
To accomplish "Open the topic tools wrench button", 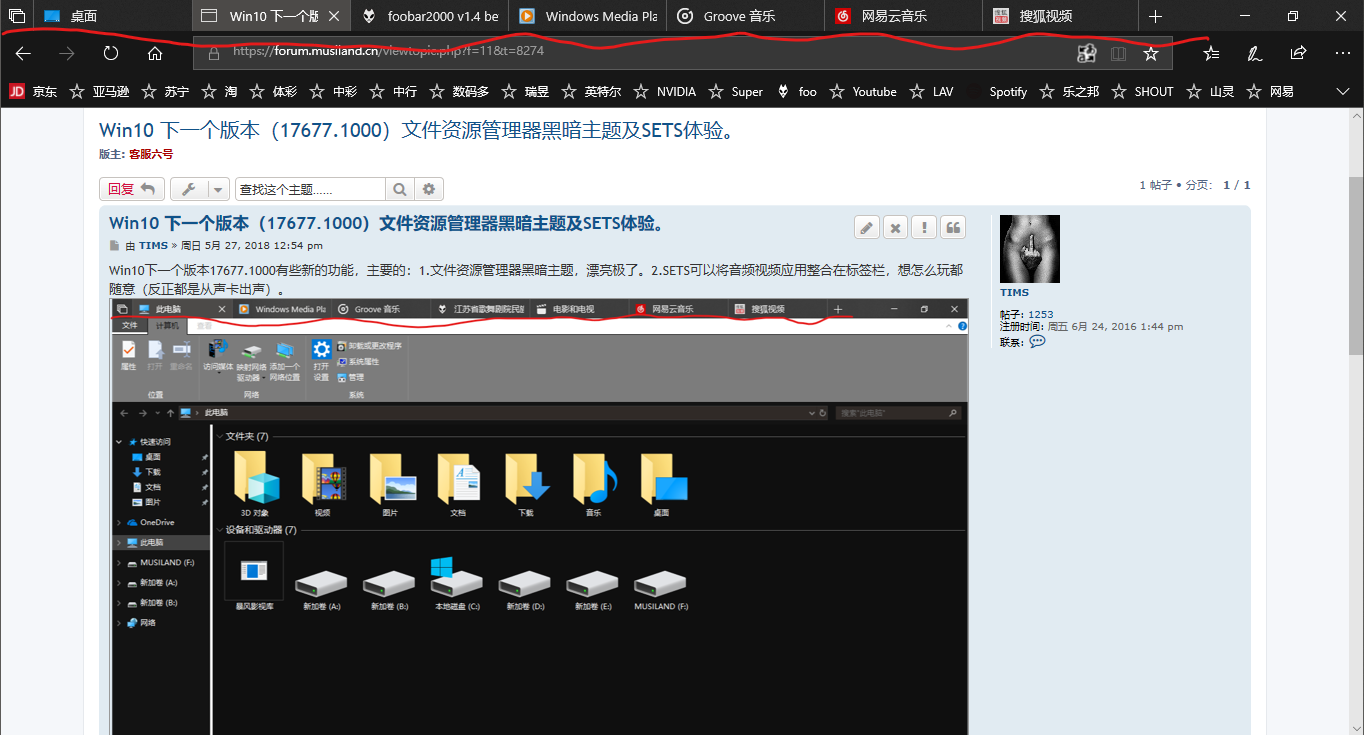I will click(188, 189).
